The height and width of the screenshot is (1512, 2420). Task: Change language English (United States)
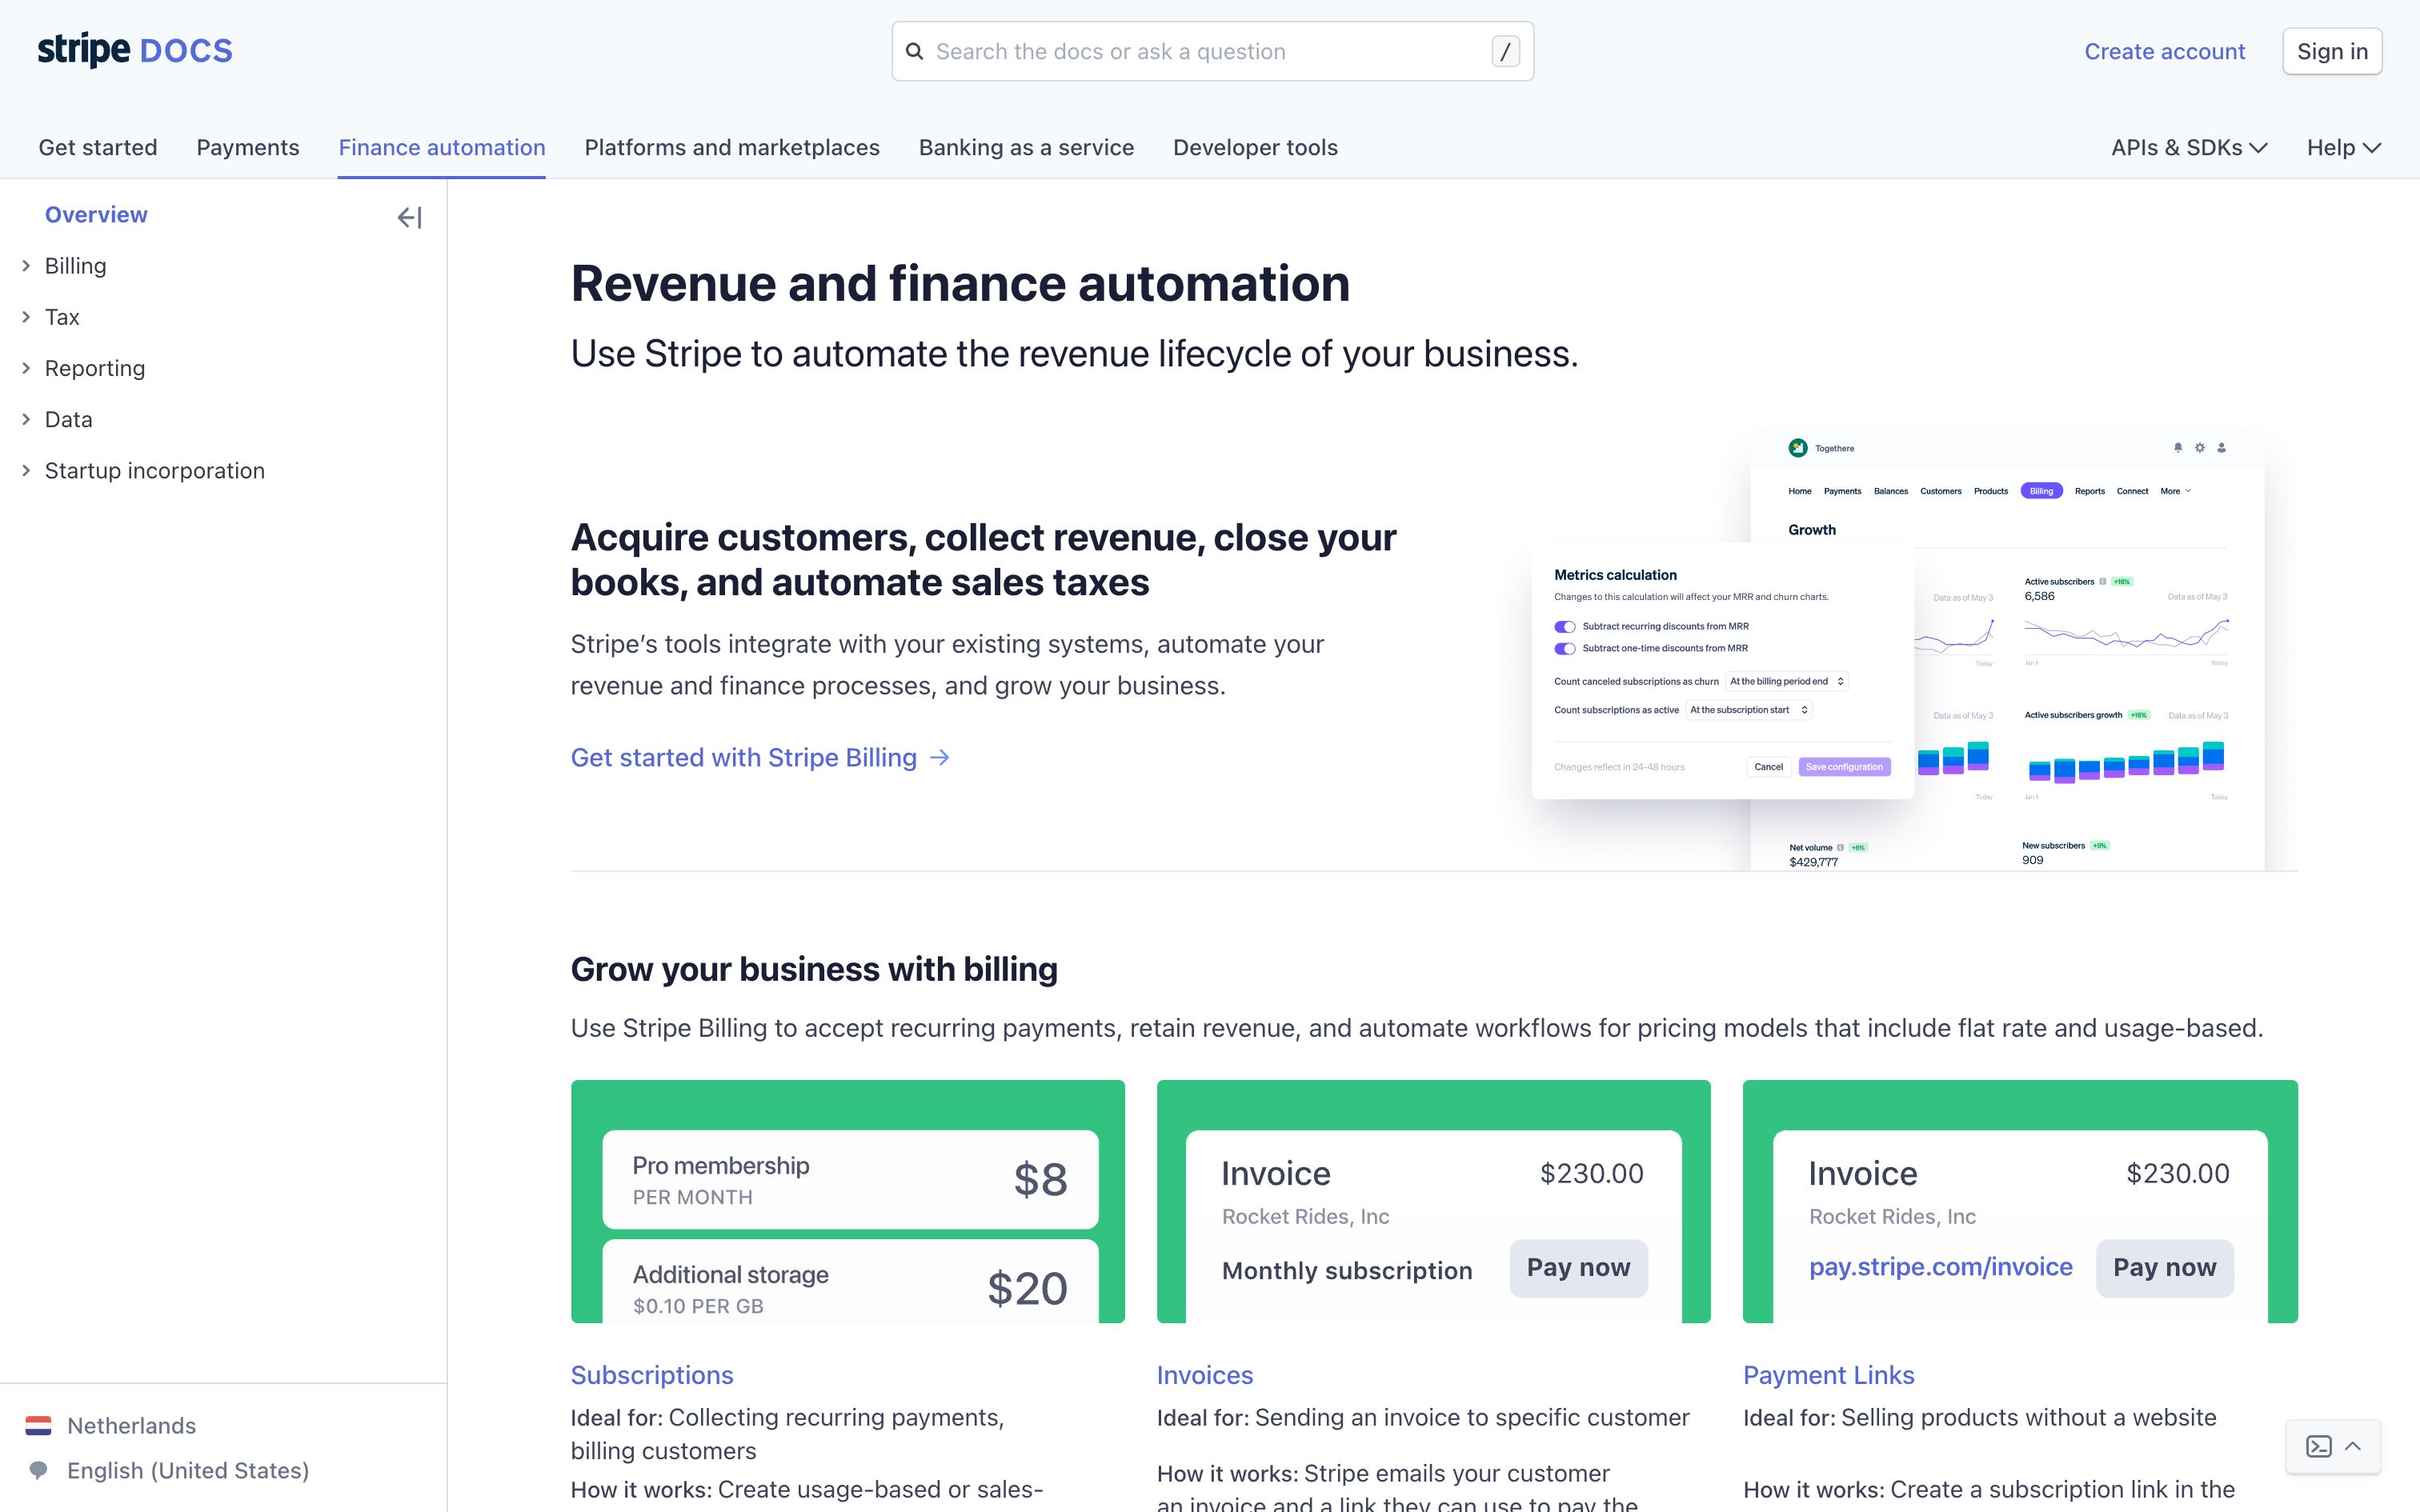pyautogui.click(x=167, y=1470)
